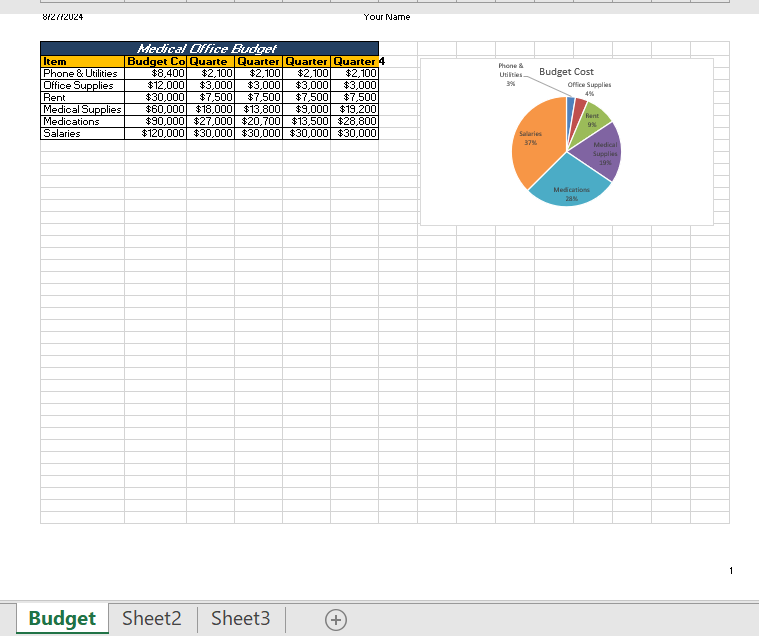Click the $18,000 quarter cell
Screen dimensions: 759x636
tap(211, 109)
